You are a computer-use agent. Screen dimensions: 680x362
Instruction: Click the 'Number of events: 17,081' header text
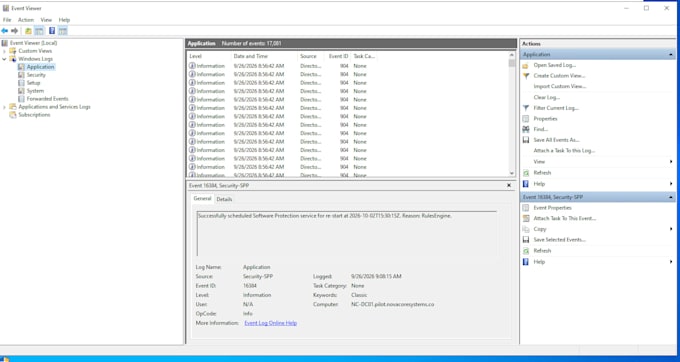point(252,43)
